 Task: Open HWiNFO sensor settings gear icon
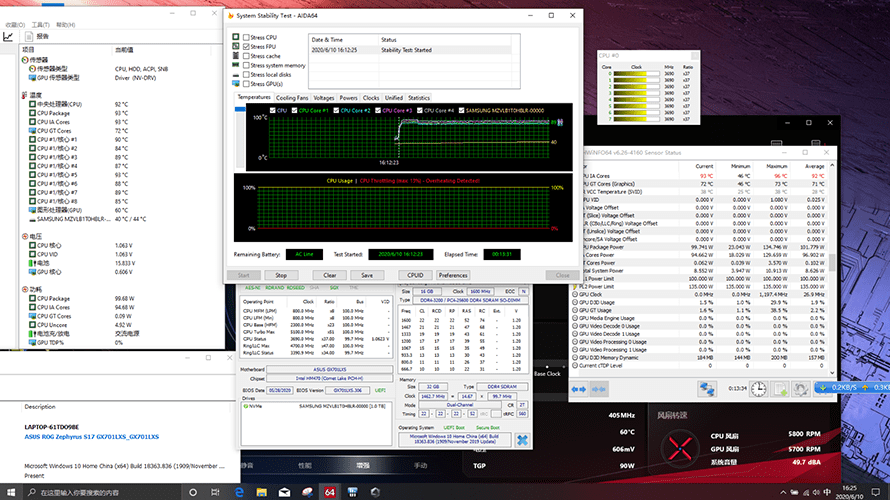click(801, 389)
